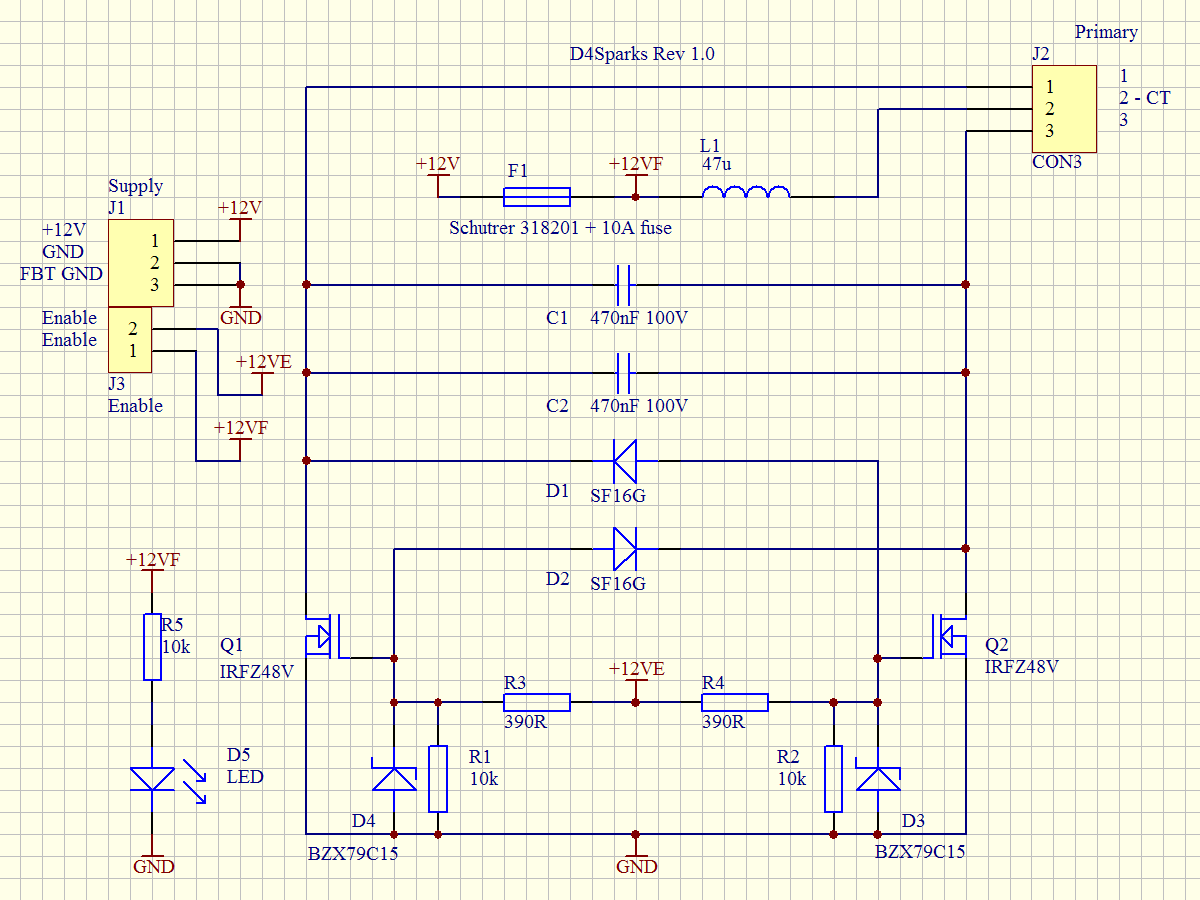Select resistor R2 next to D3
This screenshot has height=900, width=1200.
point(833,778)
